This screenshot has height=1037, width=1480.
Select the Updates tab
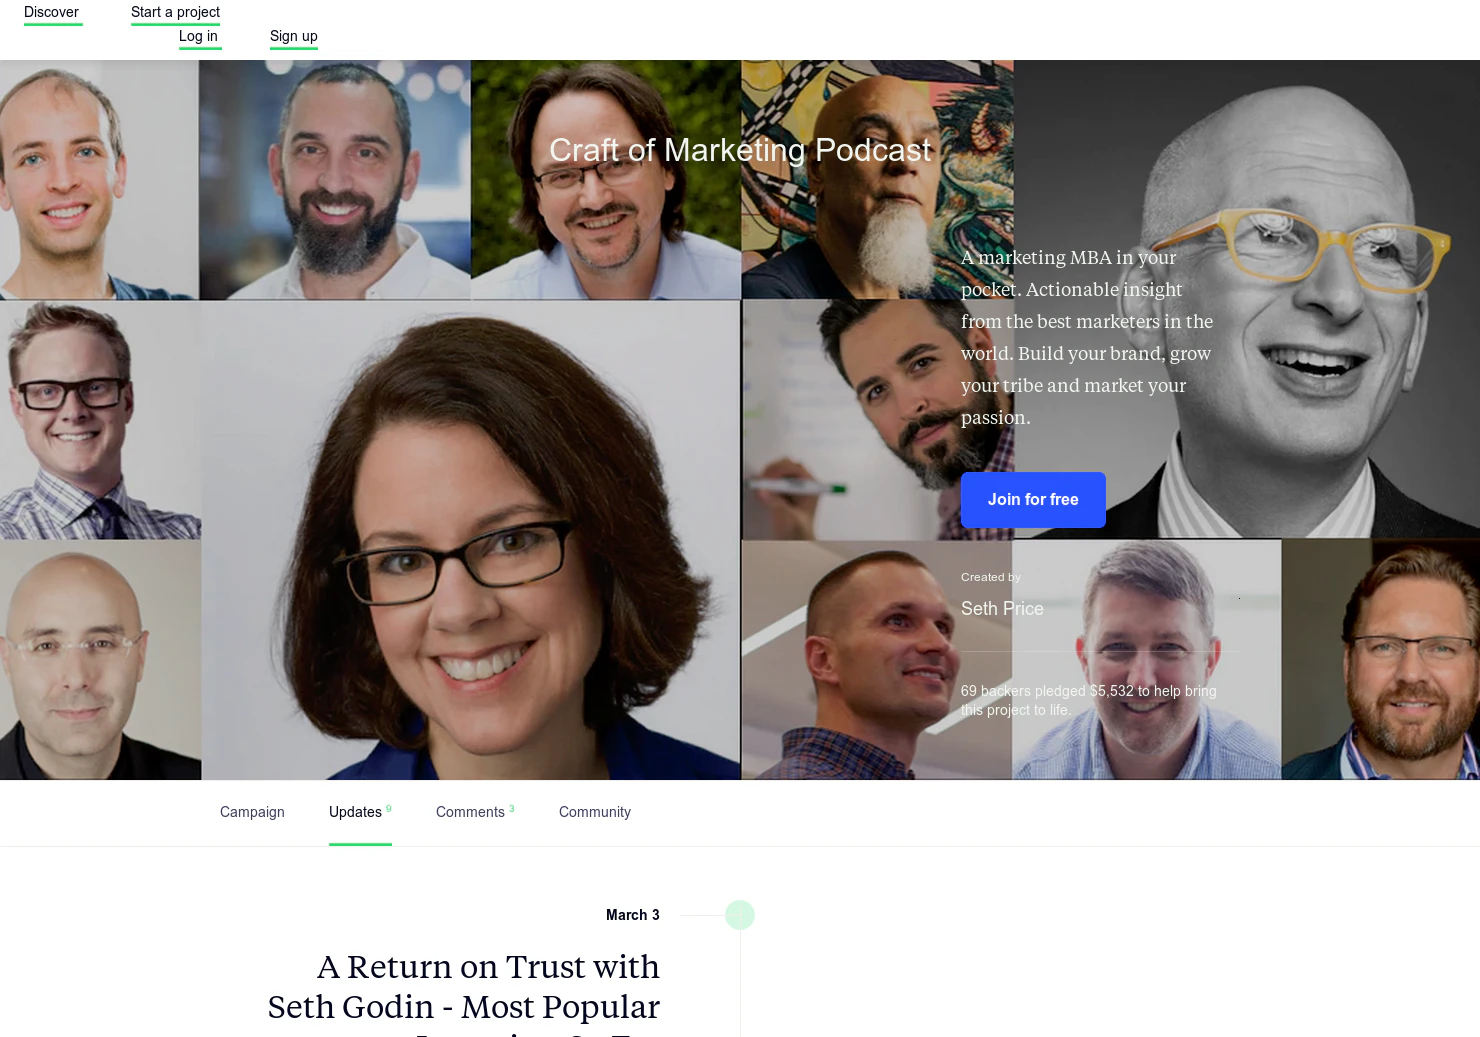(360, 812)
